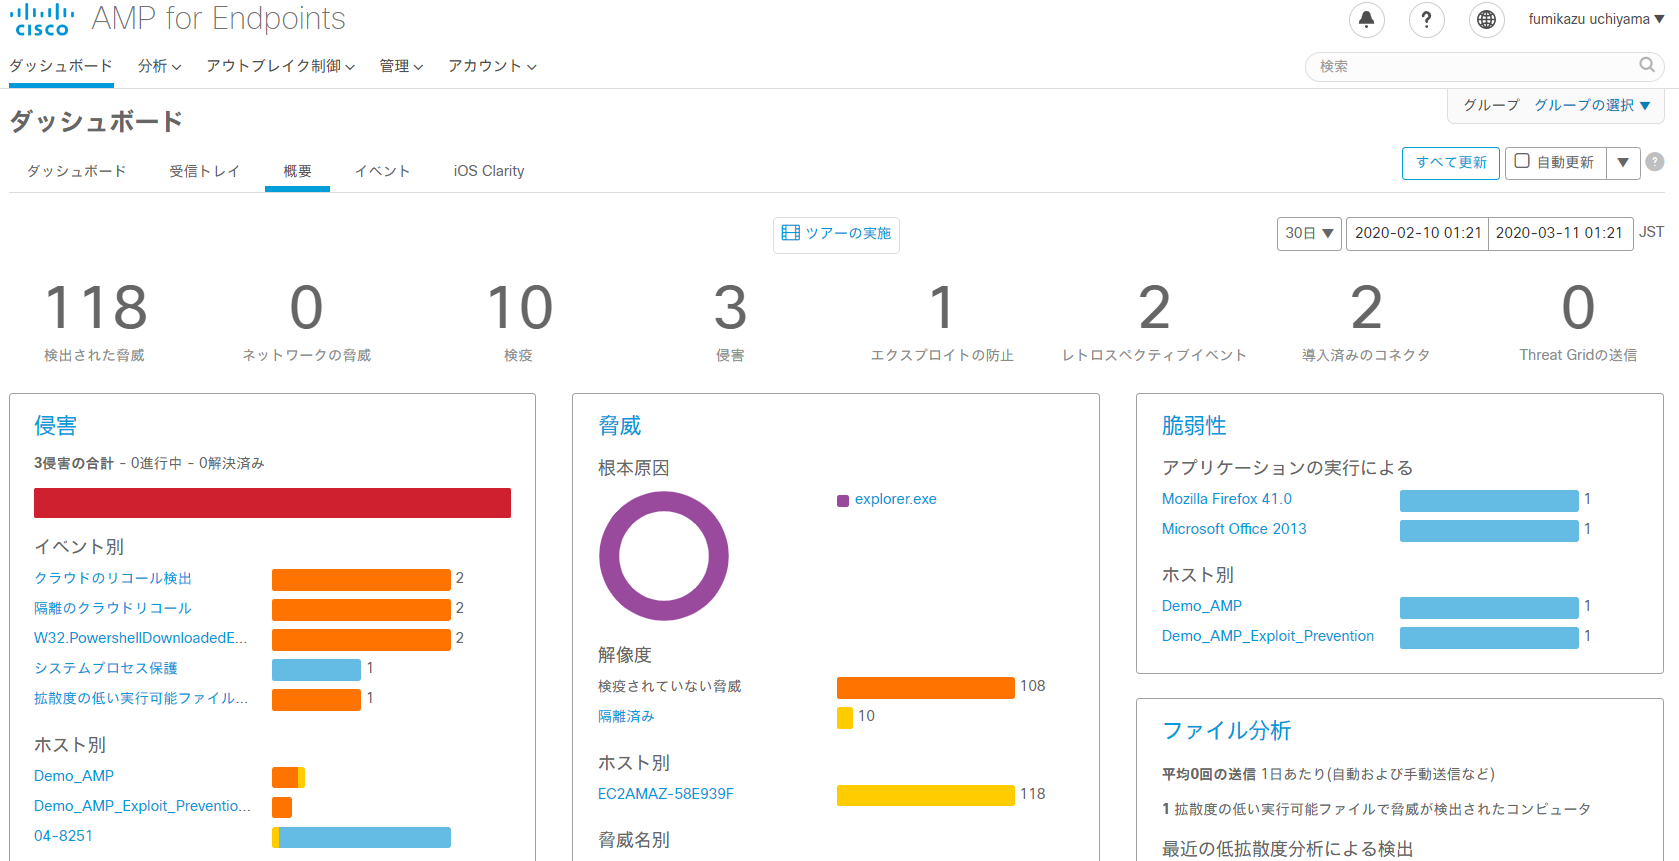Image resolution: width=1679 pixels, height=861 pixels.
Task: Click the blue システムプロセス保護 bar
Action: click(316, 669)
